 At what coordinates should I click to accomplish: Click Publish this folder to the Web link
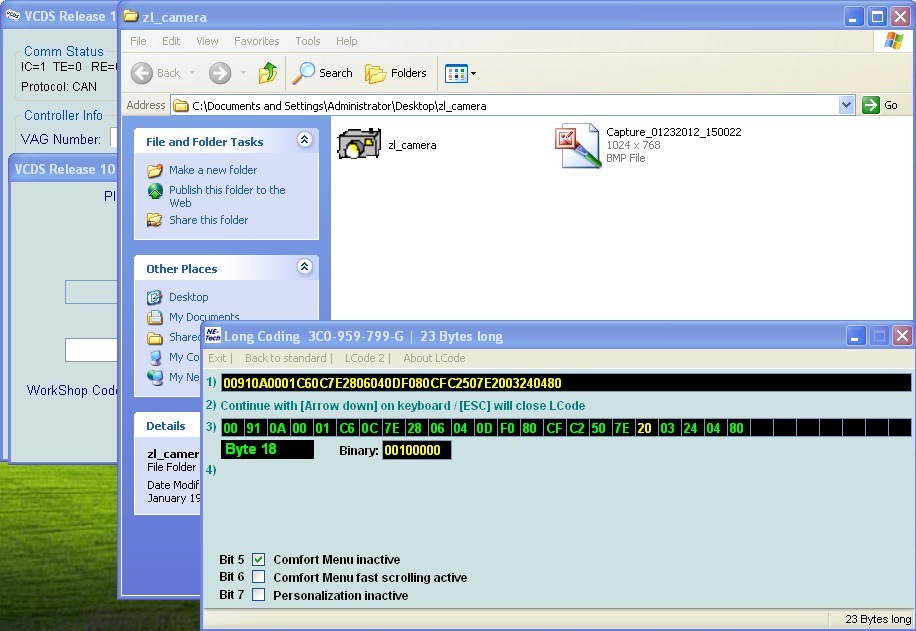tap(227, 196)
